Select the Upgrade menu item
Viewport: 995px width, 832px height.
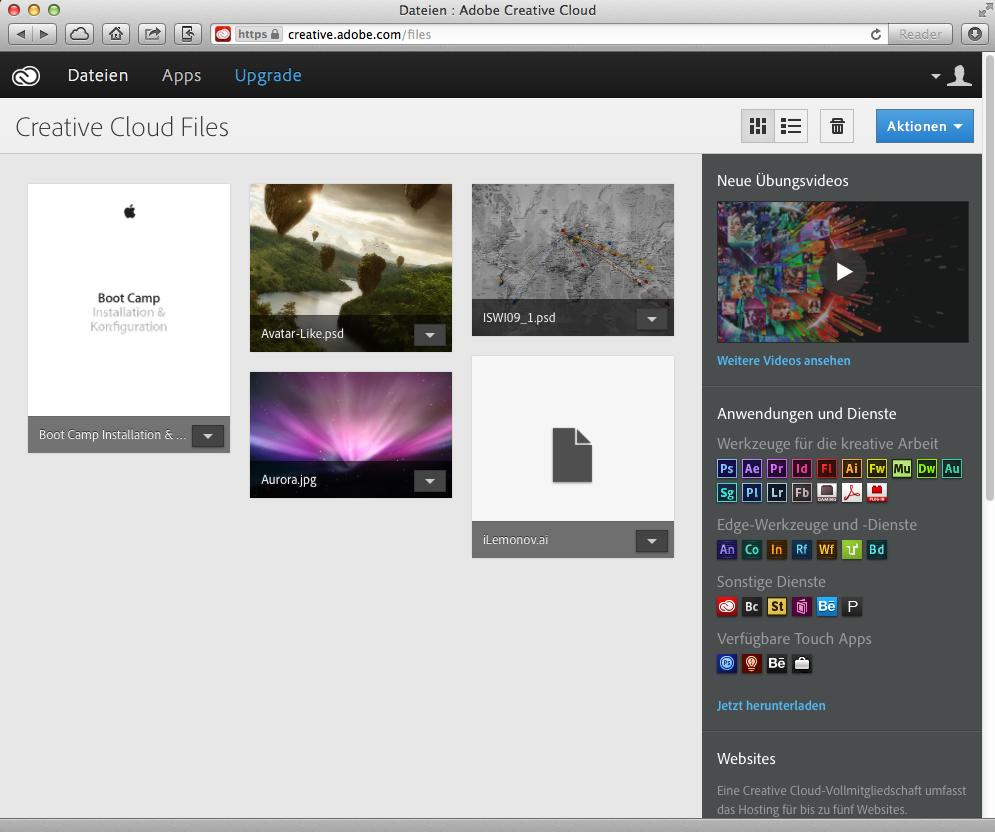[x=268, y=76]
